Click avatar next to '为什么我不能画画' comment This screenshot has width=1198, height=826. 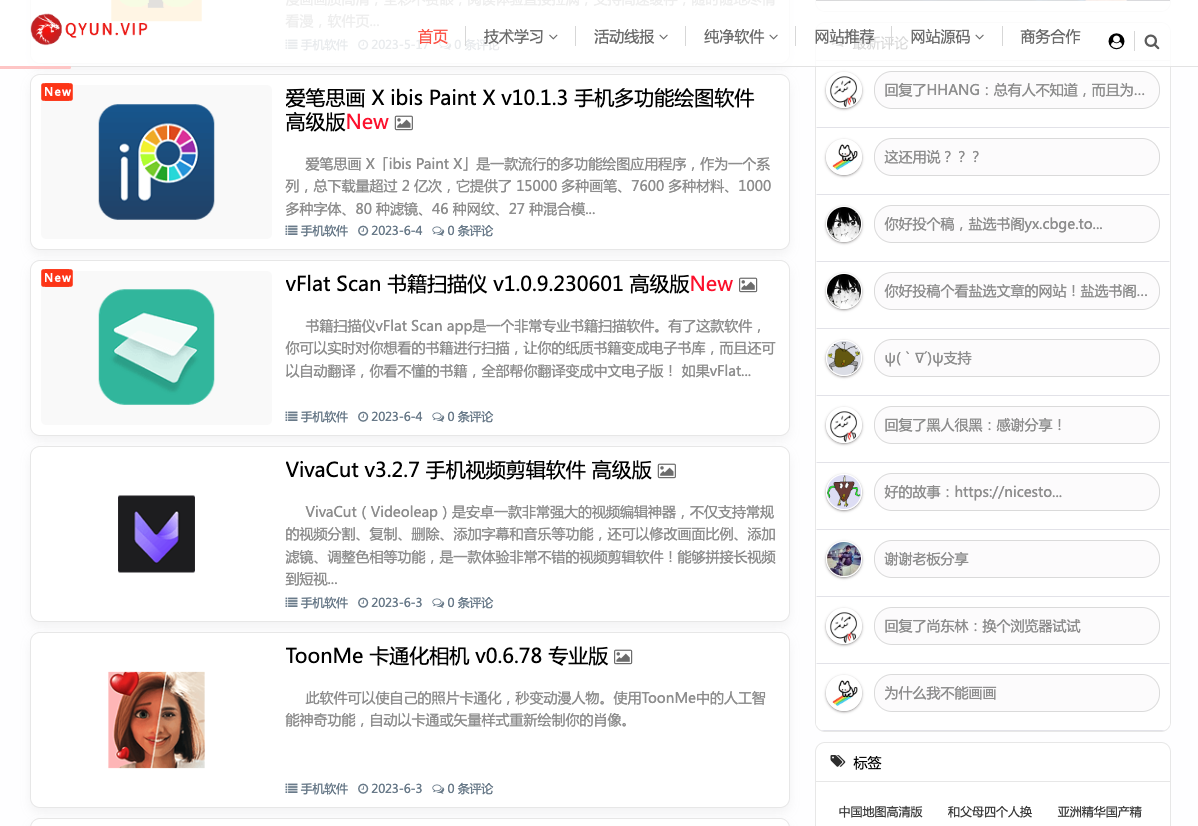click(844, 693)
